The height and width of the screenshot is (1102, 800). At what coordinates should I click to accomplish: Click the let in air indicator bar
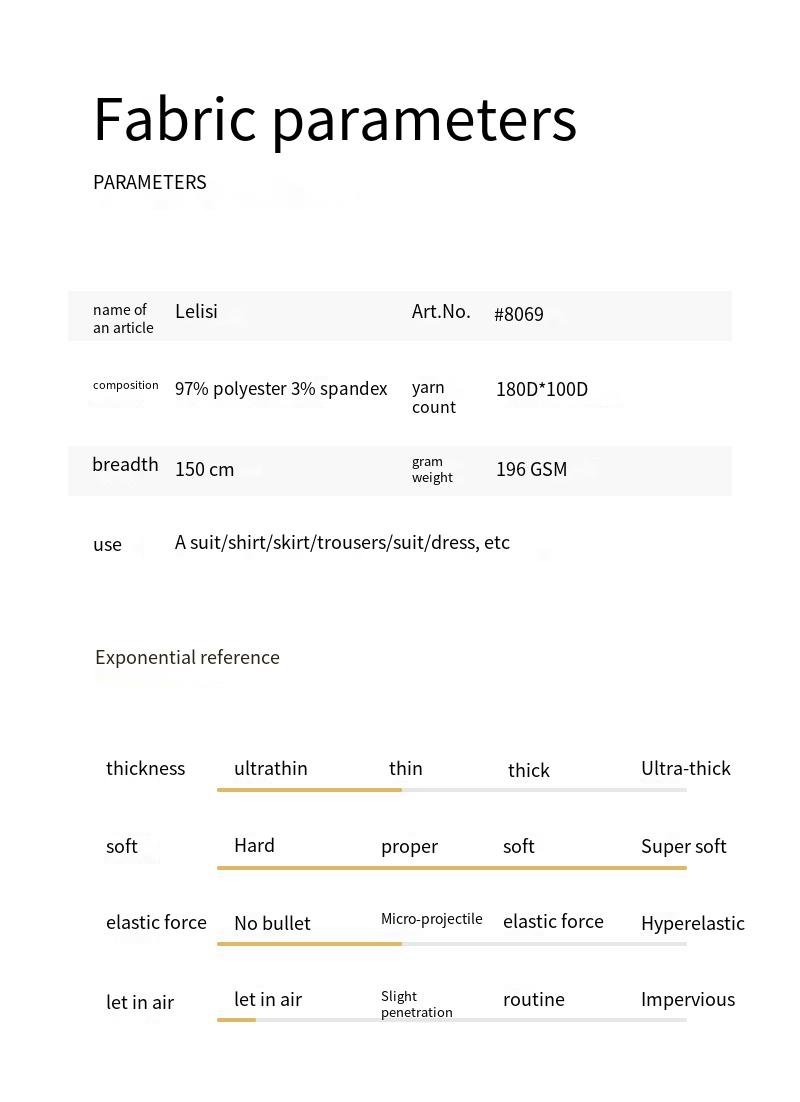pos(451,1019)
